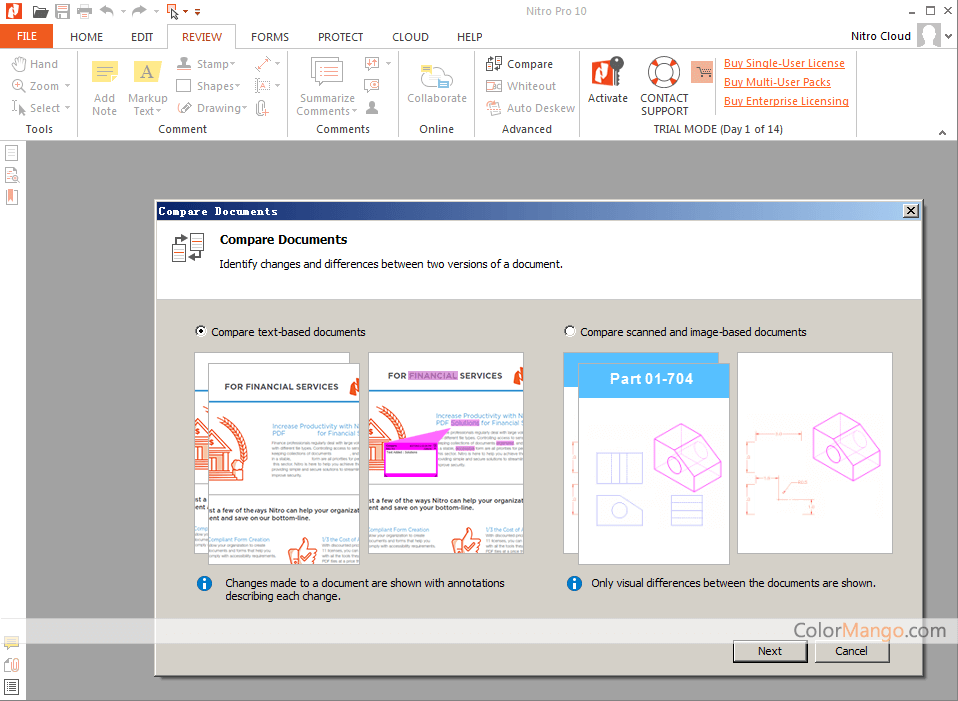
Task: Click the Auto Deskew tool
Action: point(530,108)
